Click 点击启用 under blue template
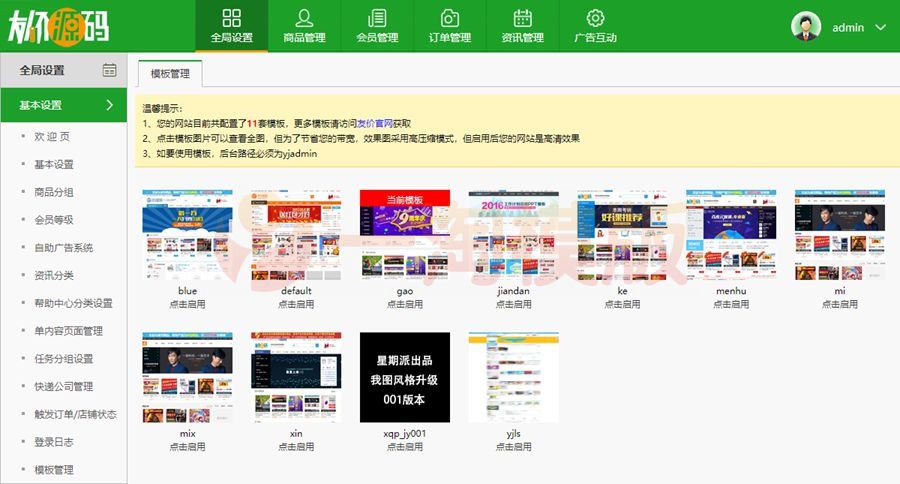 (187, 304)
